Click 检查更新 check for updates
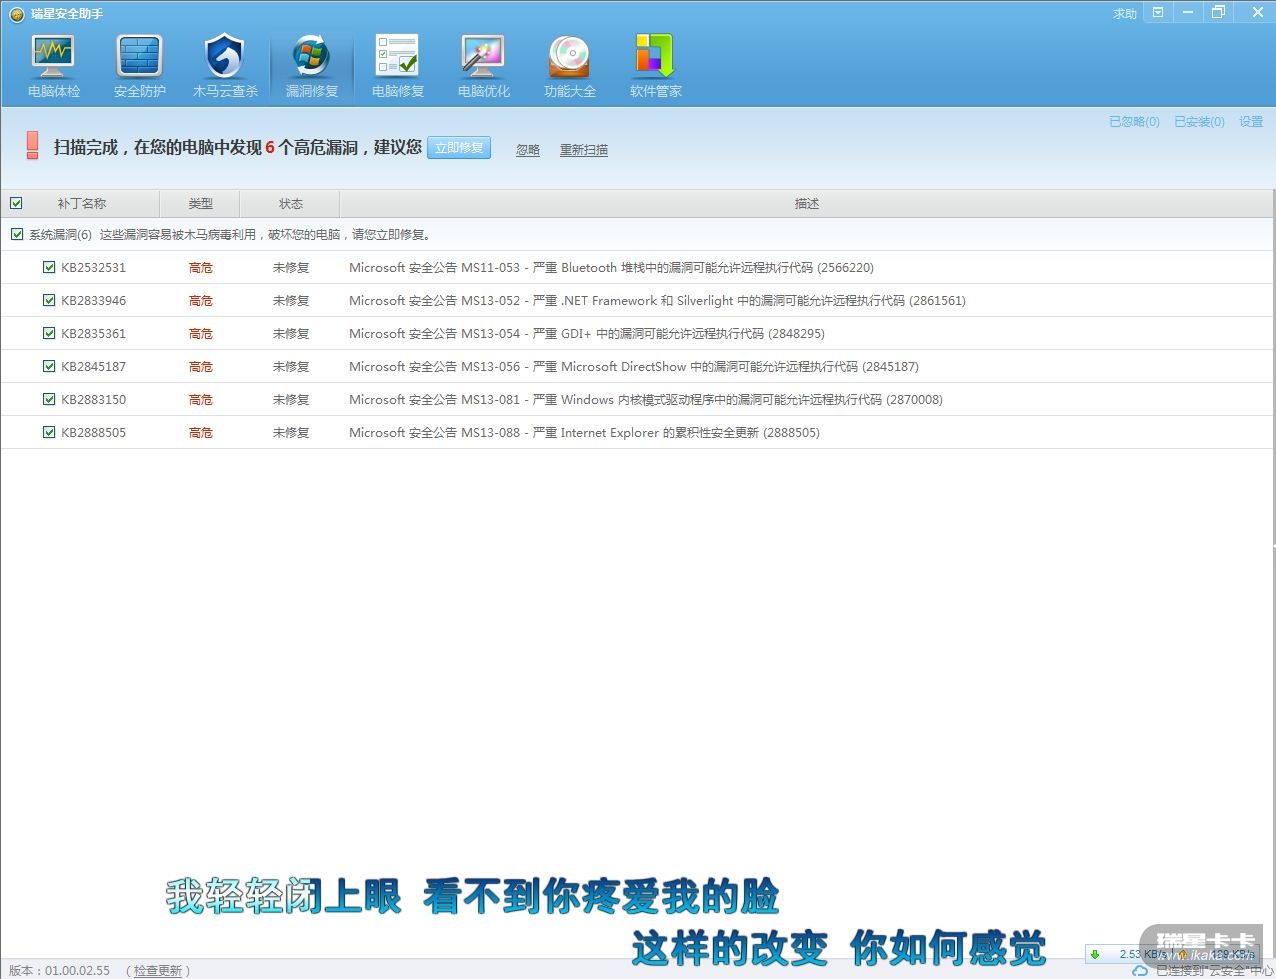The image size is (1276, 979). 158,970
